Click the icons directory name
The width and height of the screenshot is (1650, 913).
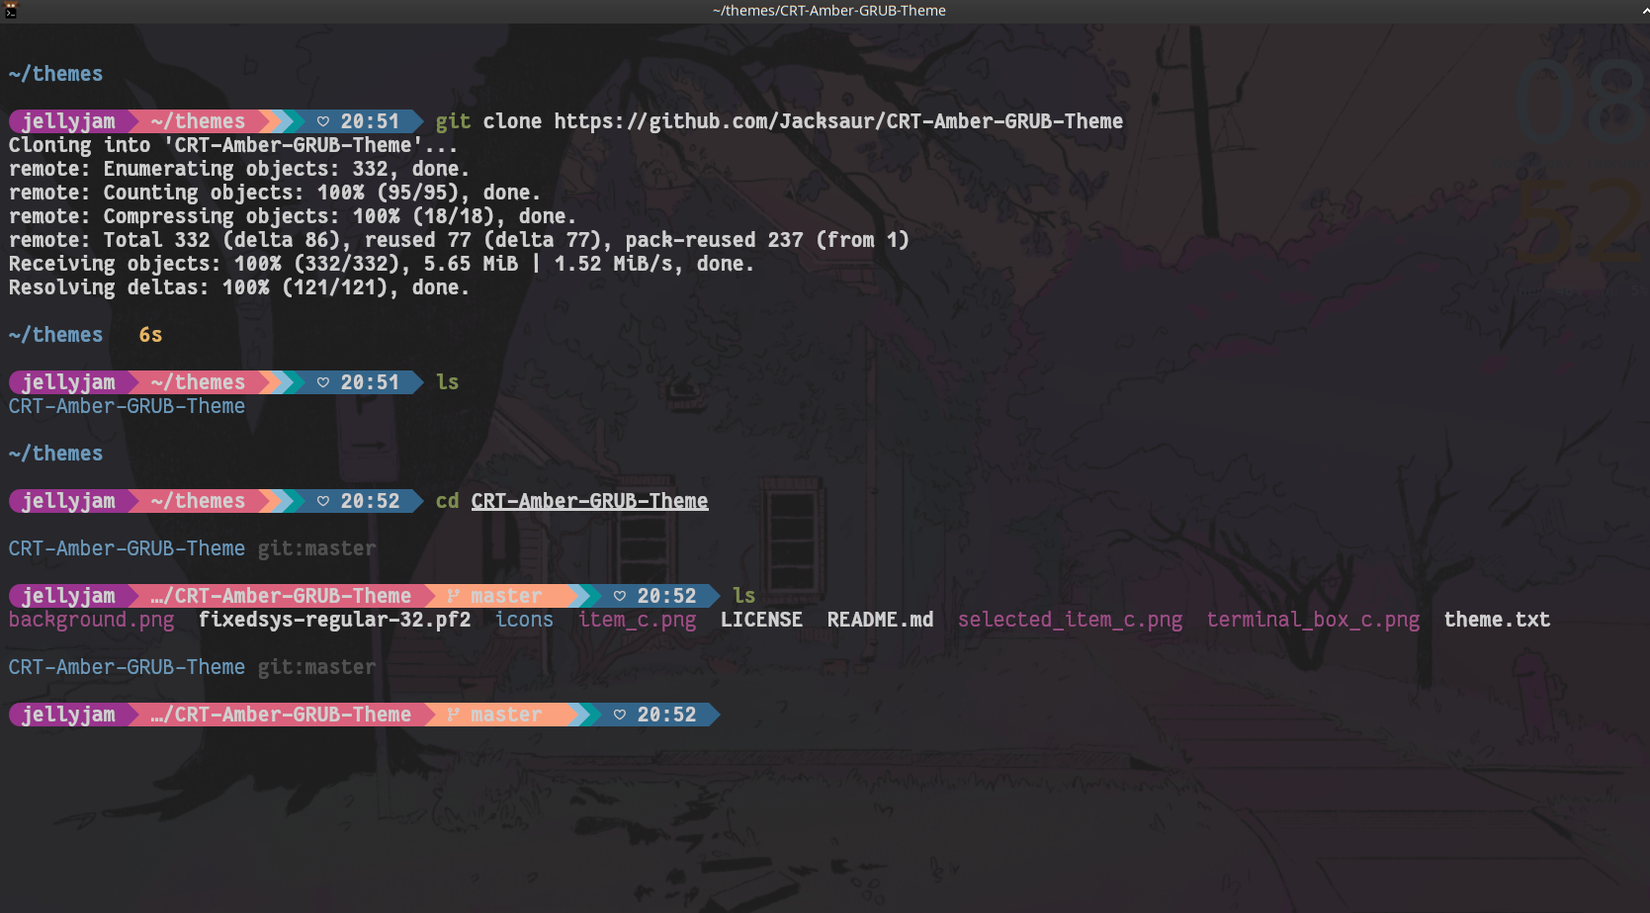click(524, 620)
